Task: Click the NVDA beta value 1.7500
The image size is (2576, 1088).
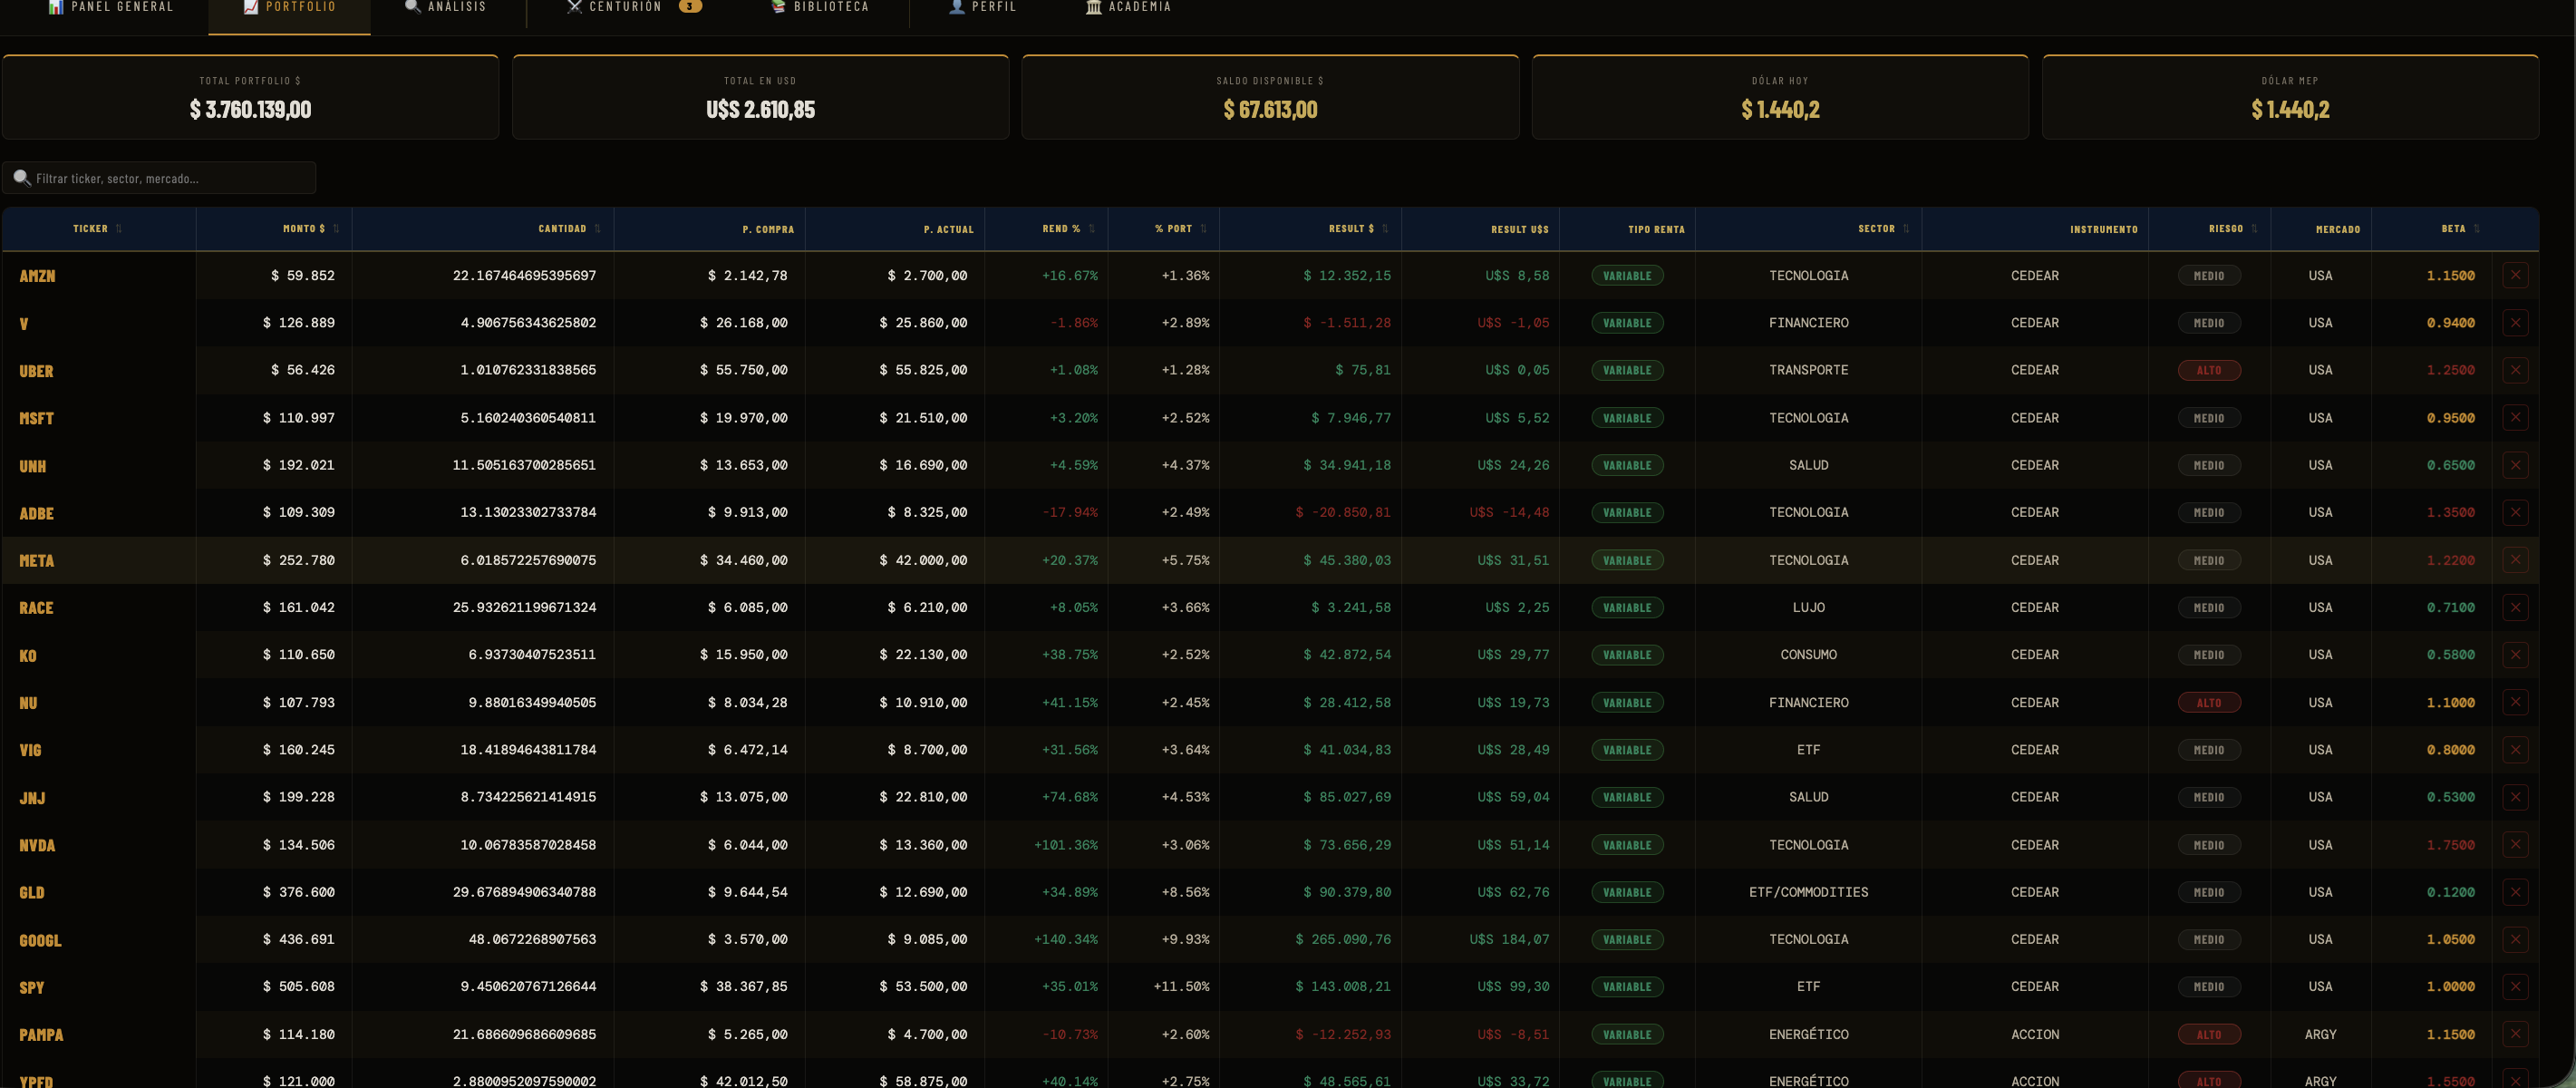Action: pyautogui.click(x=2451, y=845)
